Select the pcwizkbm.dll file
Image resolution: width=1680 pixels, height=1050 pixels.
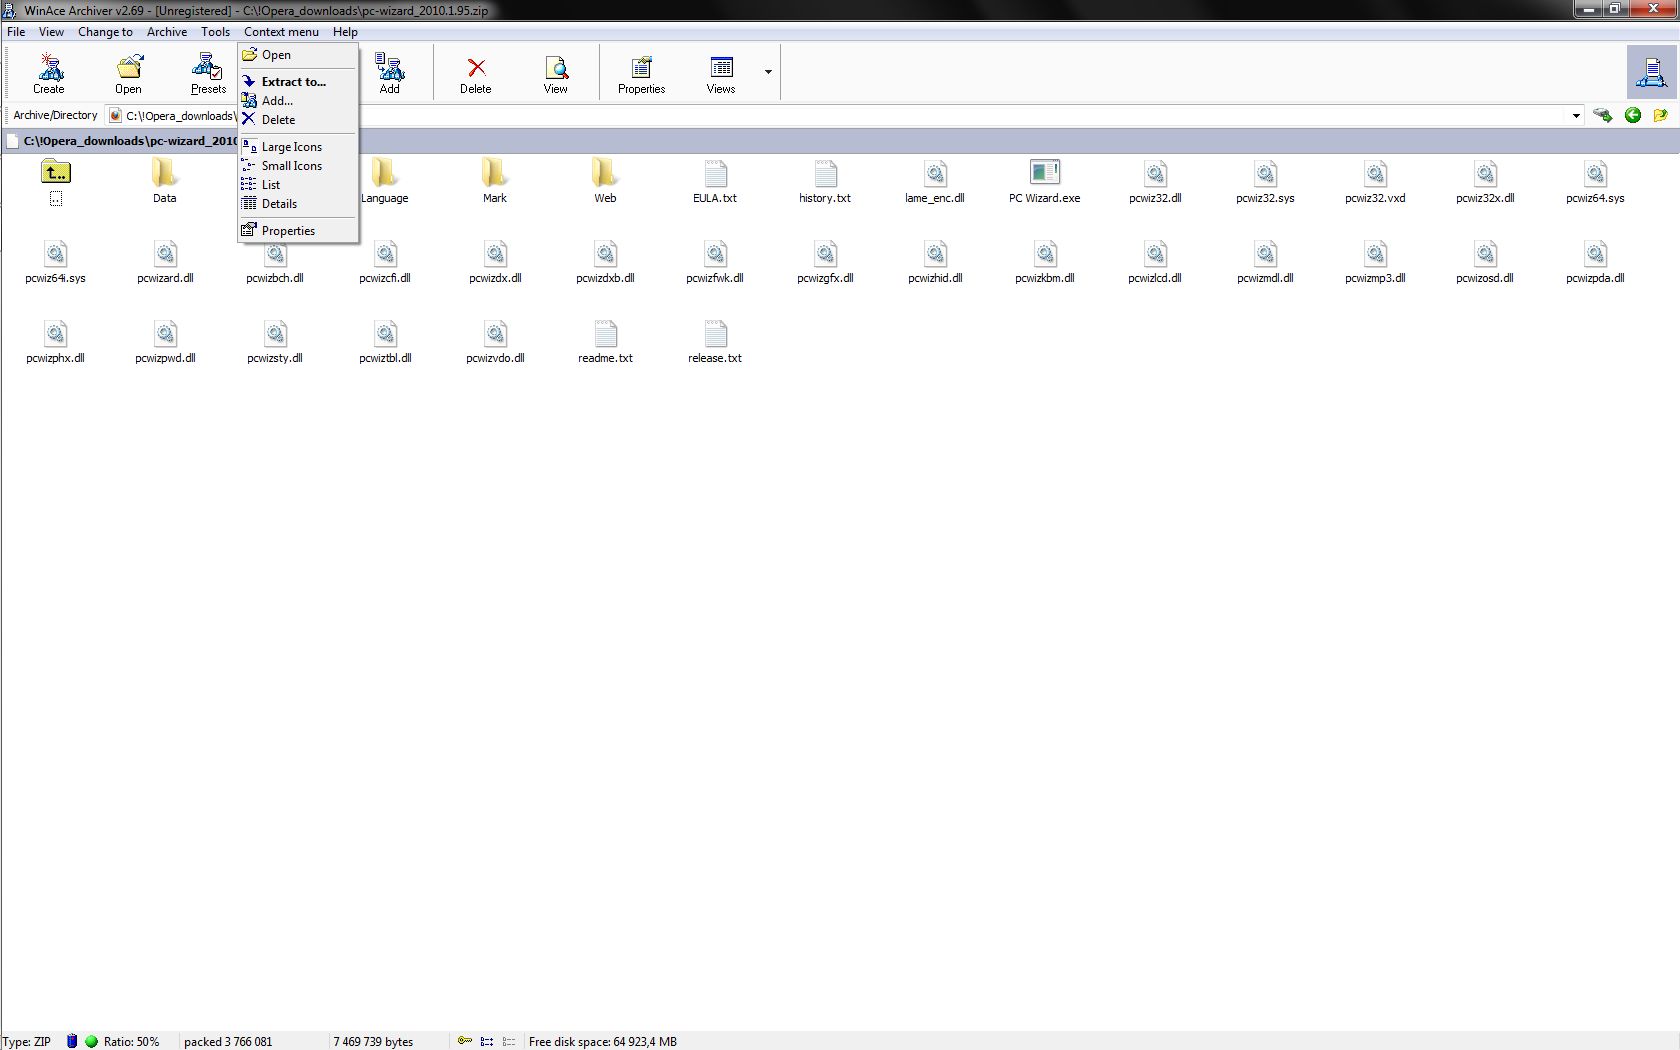click(x=1045, y=261)
